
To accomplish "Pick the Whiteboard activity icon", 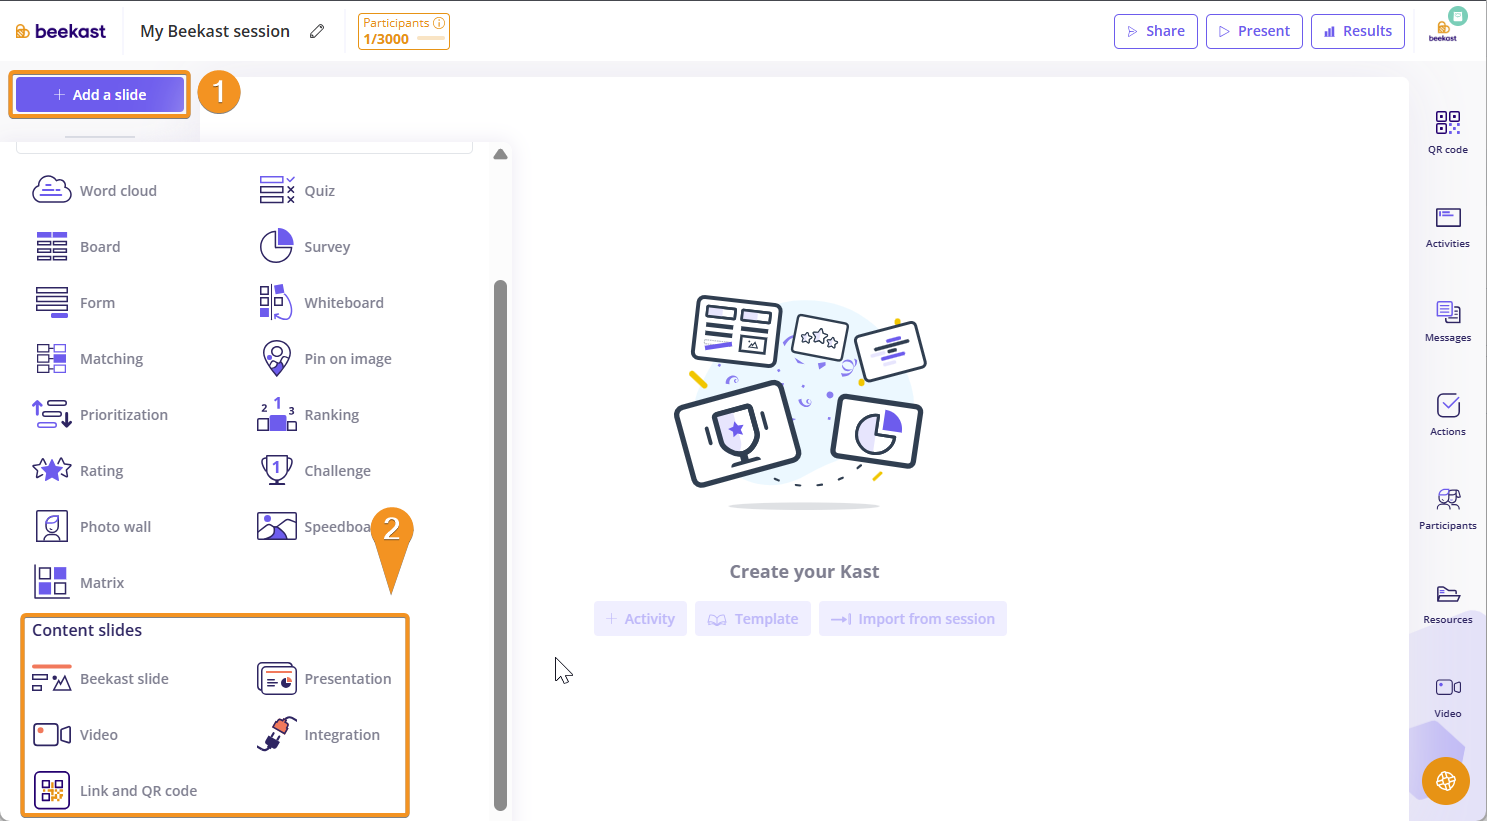I will tap(276, 302).
